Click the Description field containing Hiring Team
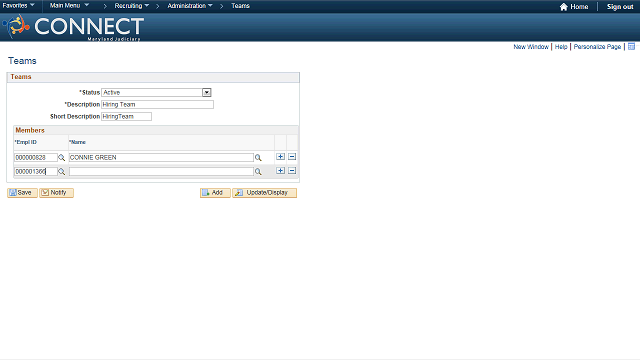 coord(157,104)
